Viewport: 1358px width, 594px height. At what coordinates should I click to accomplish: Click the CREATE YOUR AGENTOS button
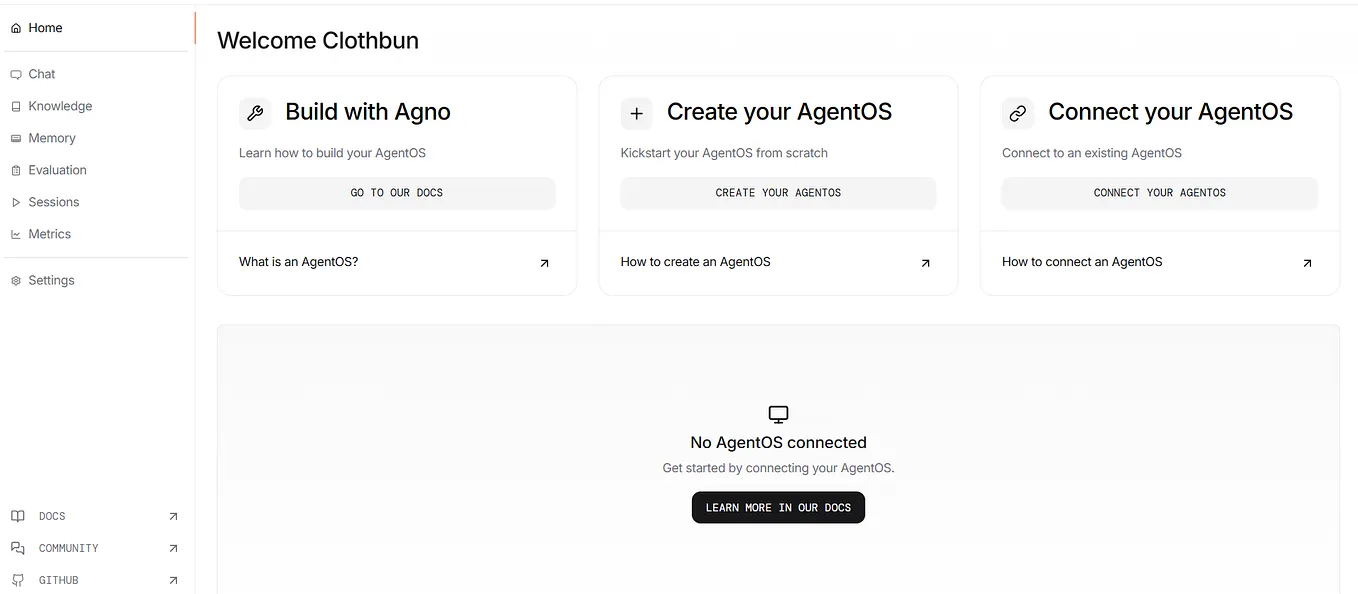pos(778,192)
